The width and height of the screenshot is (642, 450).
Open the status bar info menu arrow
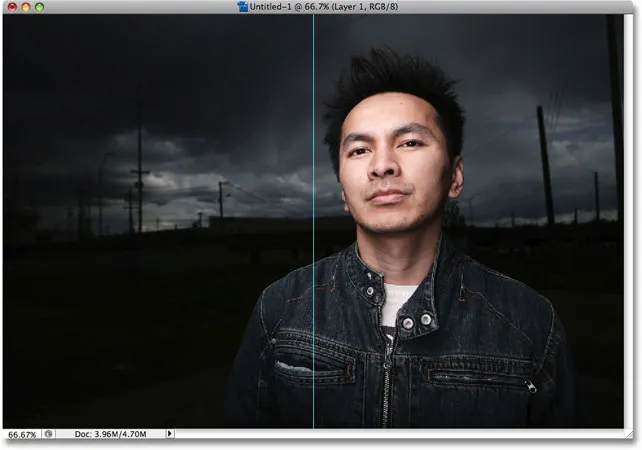170,433
